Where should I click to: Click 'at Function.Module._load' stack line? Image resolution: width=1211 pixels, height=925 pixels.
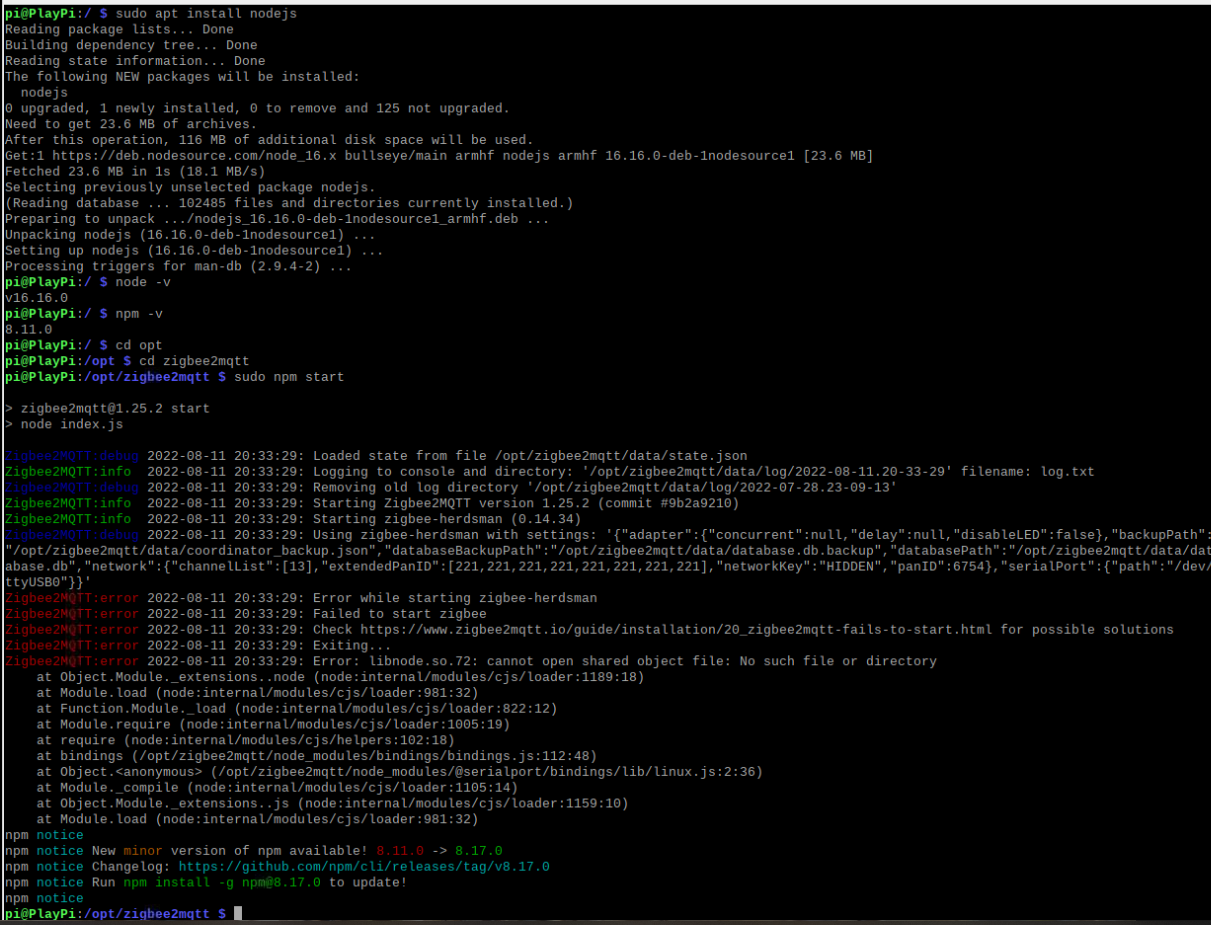[x=296, y=709]
